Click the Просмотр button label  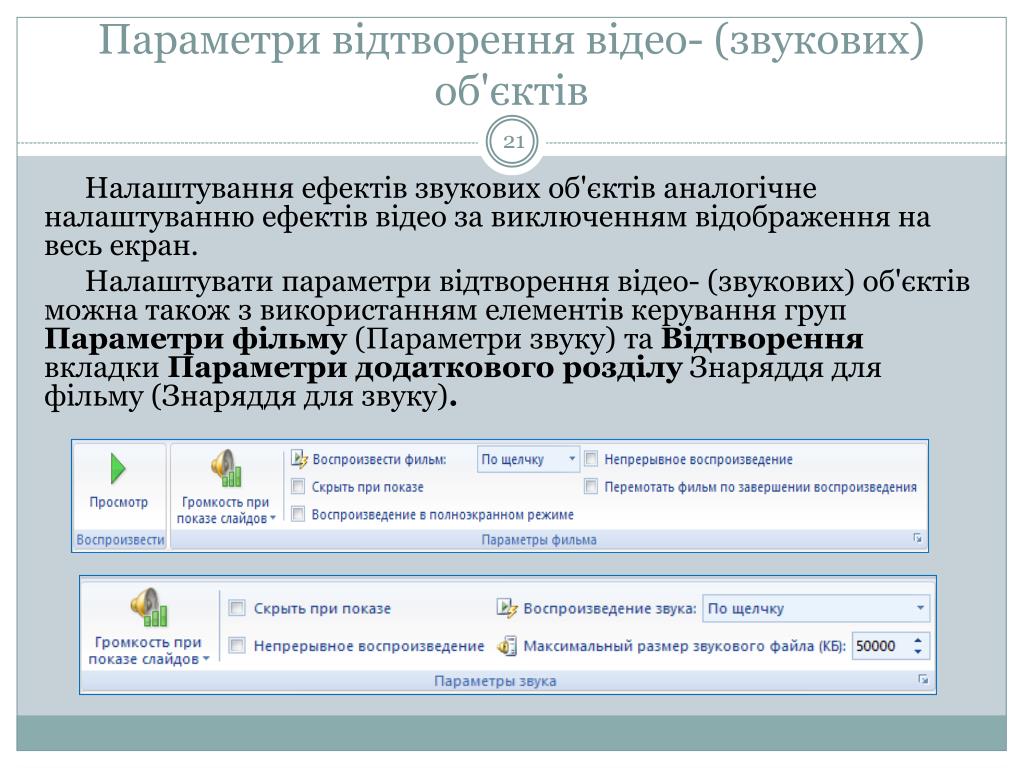click(118, 502)
